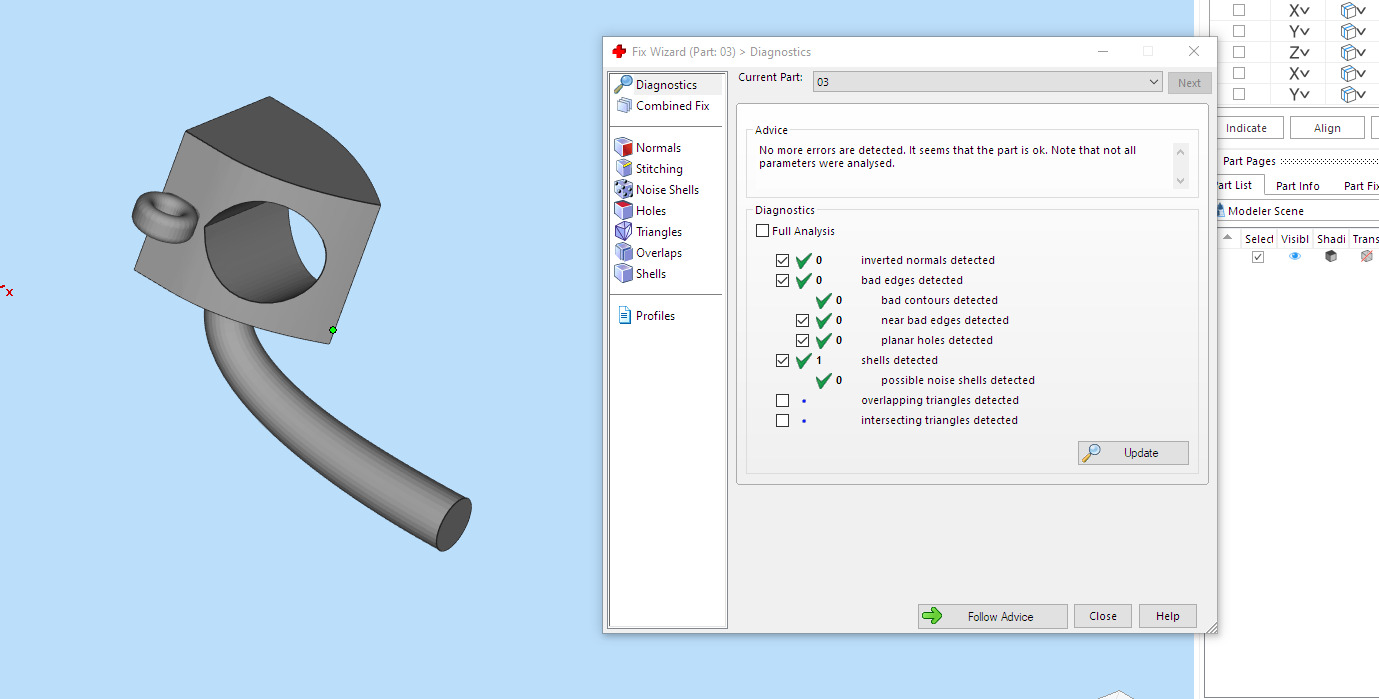Click the Update button

pyautogui.click(x=1133, y=453)
